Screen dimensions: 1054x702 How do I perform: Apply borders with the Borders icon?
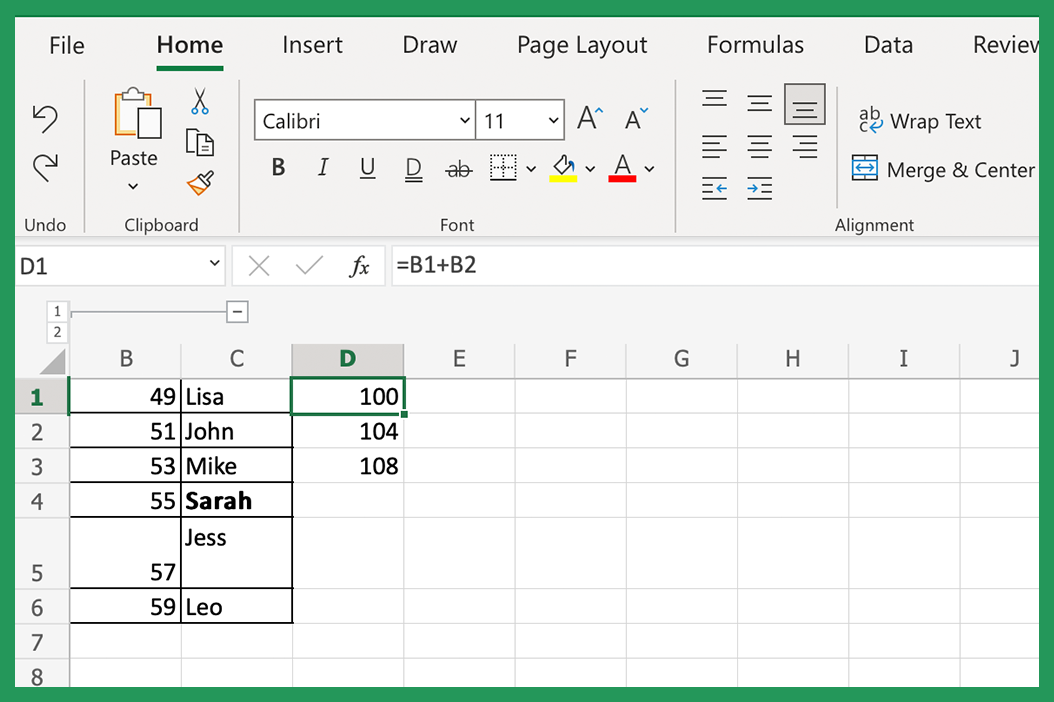point(503,168)
